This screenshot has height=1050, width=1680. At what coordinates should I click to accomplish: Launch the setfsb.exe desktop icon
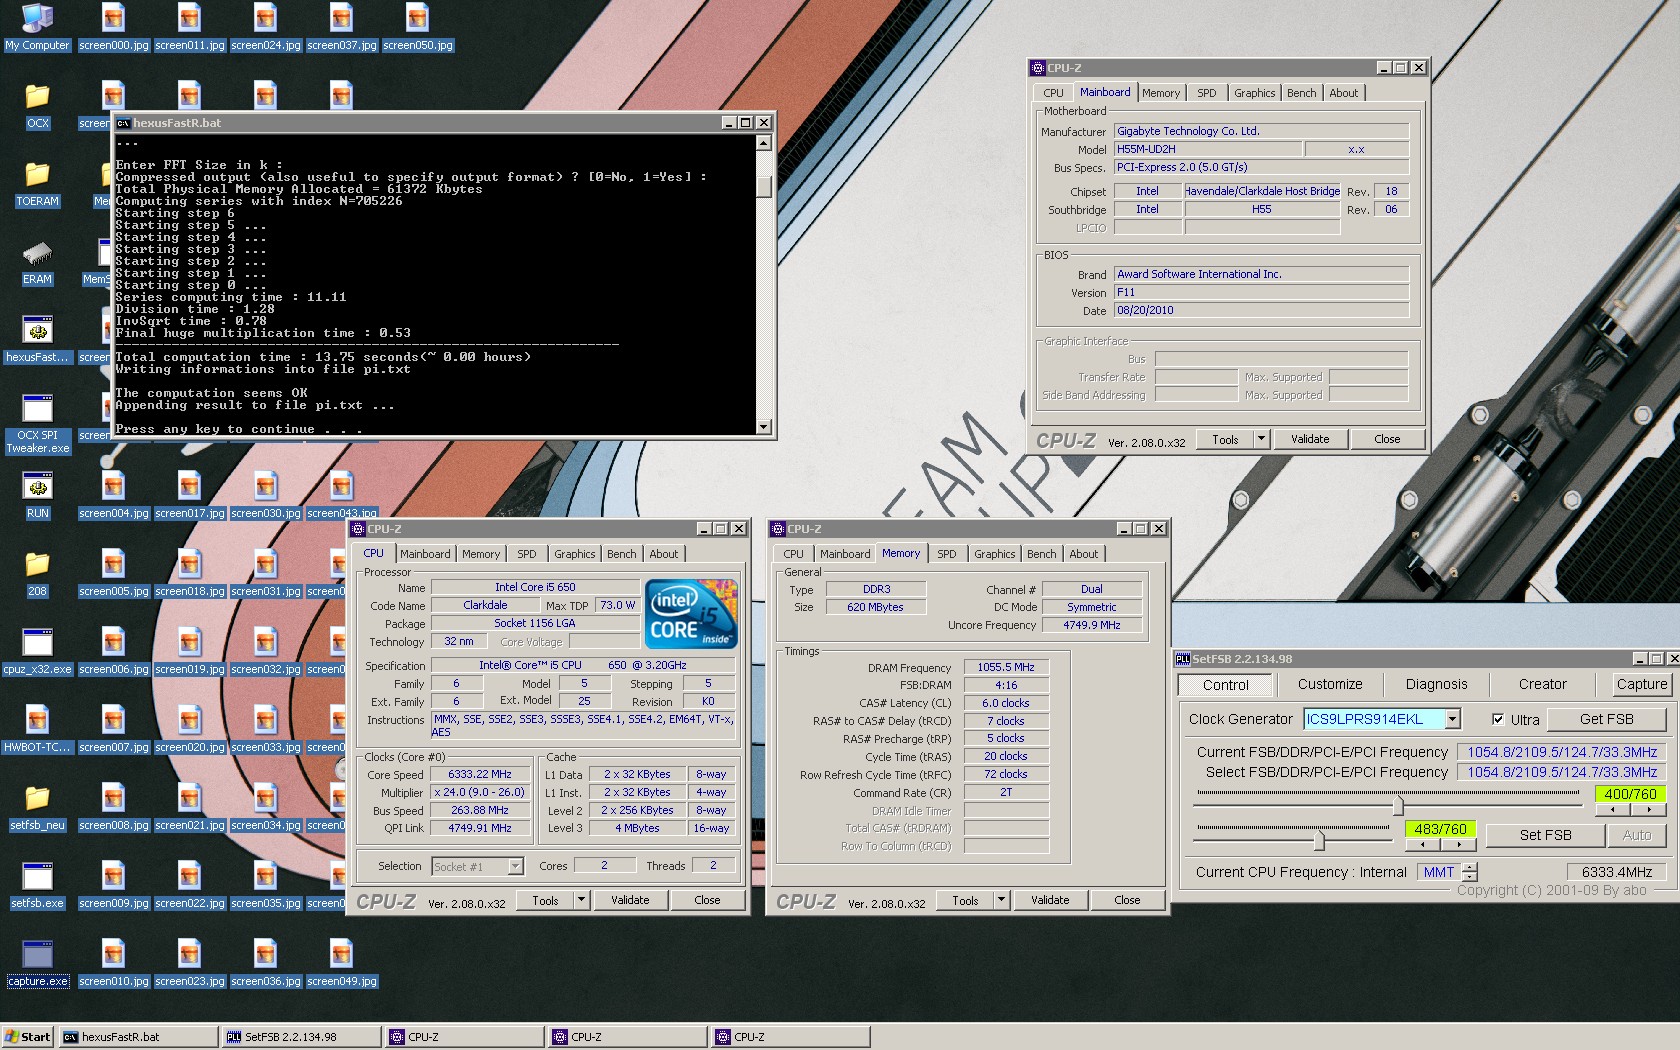click(x=37, y=886)
